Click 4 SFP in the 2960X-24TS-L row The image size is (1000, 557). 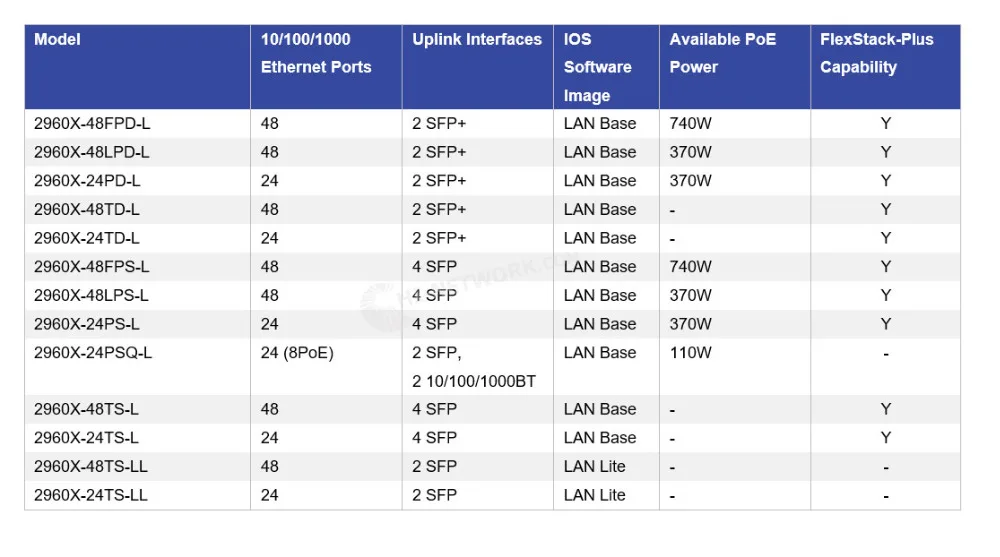pos(434,438)
